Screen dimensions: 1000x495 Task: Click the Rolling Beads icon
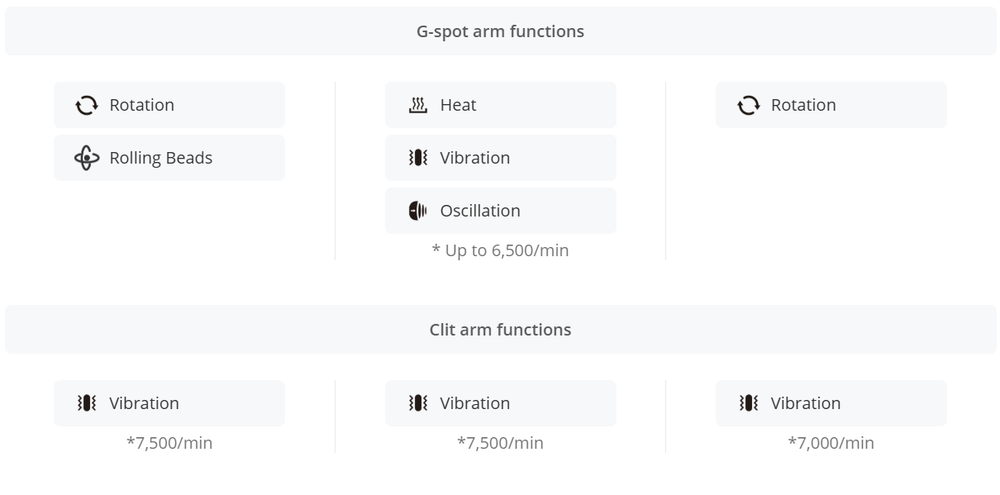87,158
